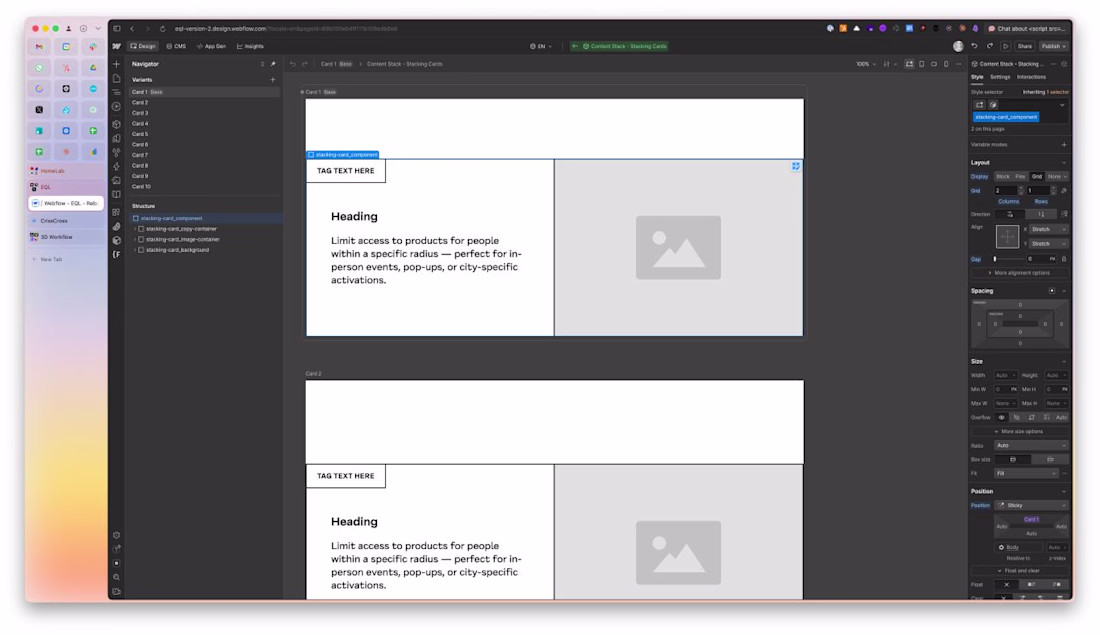Open the Apps grid icon in sidebar
This screenshot has height=635, width=1100.
pos(116,212)
